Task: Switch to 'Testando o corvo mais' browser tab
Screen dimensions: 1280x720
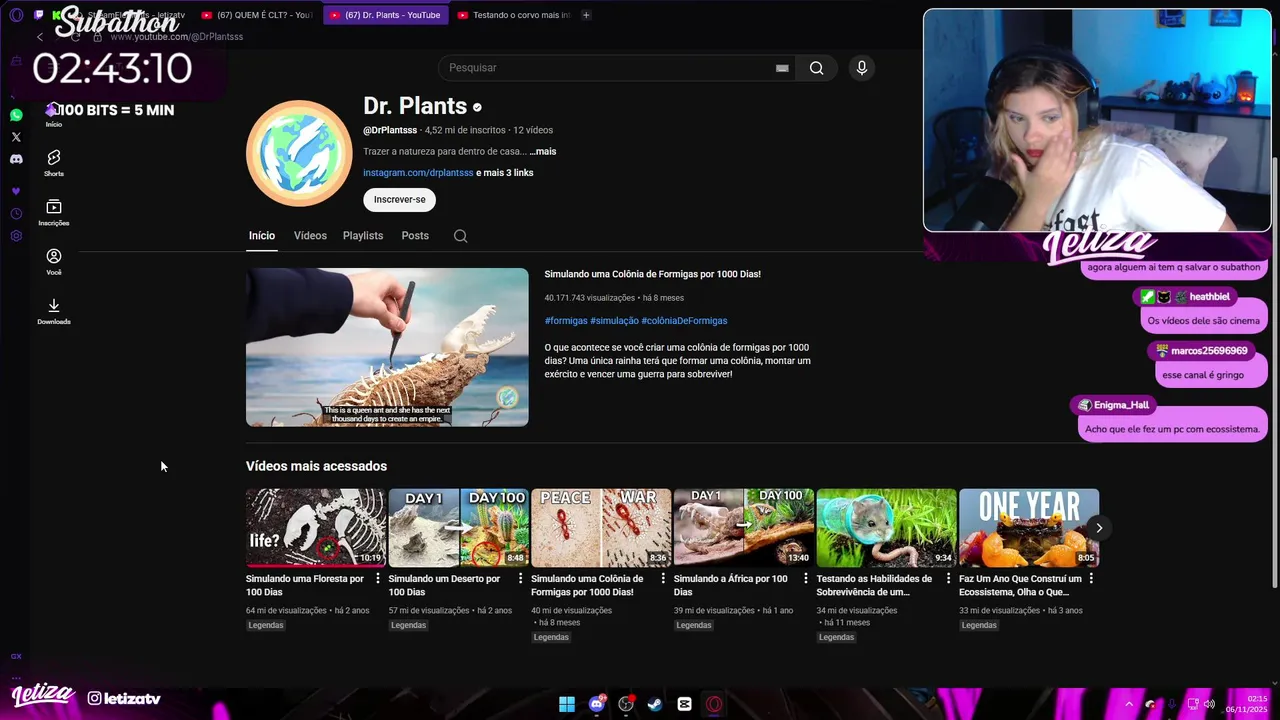Action: (x=513, y=15)
